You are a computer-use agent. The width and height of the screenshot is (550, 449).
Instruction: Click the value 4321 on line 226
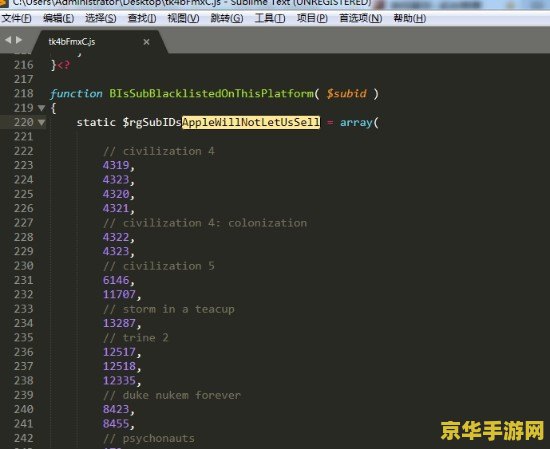click(x=116, y=208)
